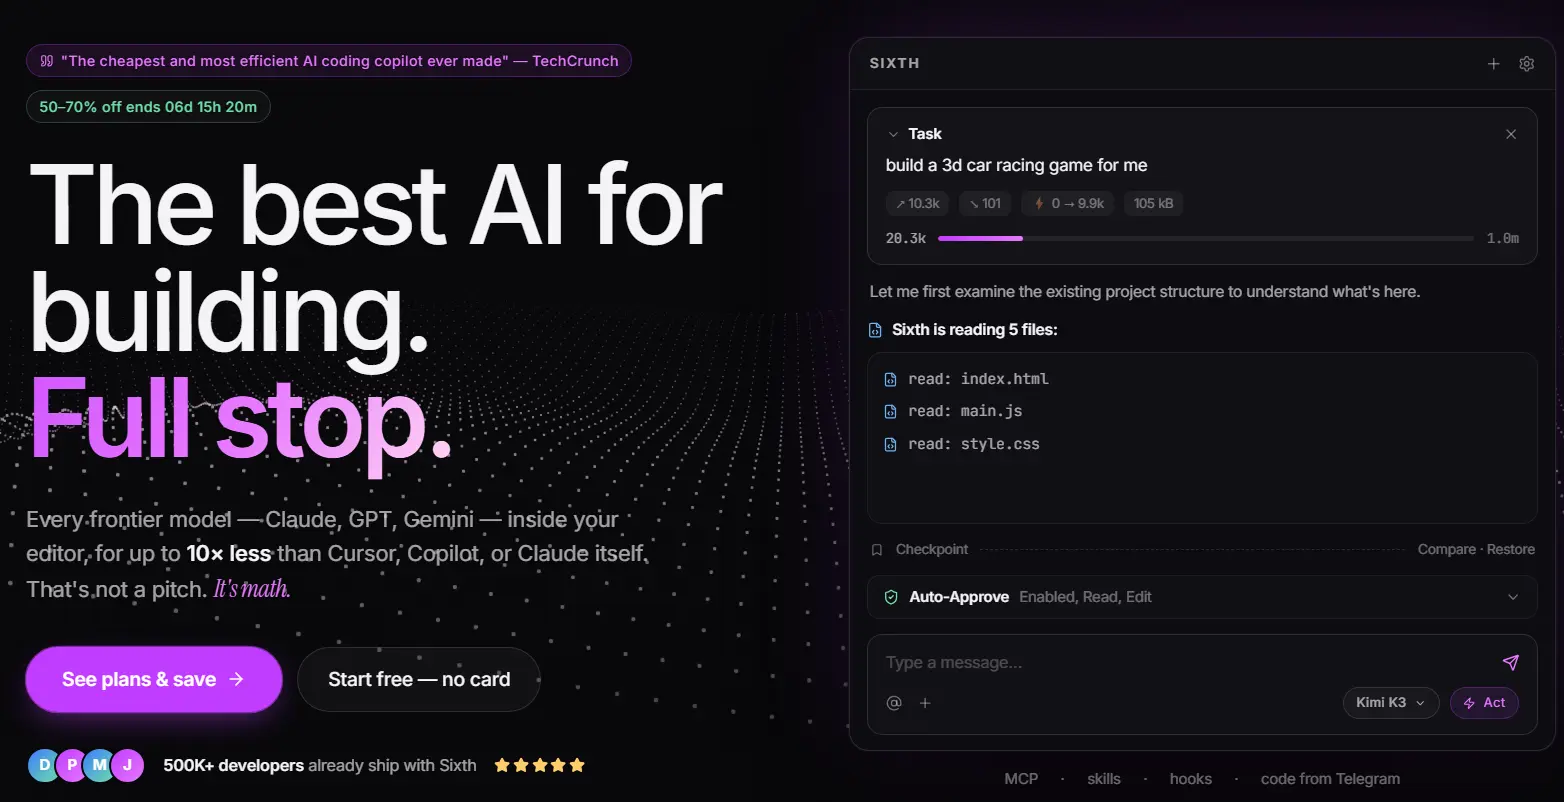Click the Auto-Approve shield icon

891,597
